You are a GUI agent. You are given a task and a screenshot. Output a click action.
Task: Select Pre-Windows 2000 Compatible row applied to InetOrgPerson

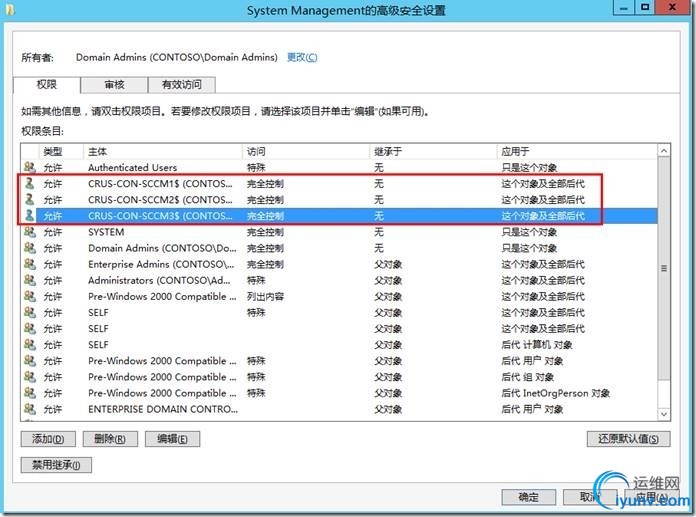tap(340, 393)
